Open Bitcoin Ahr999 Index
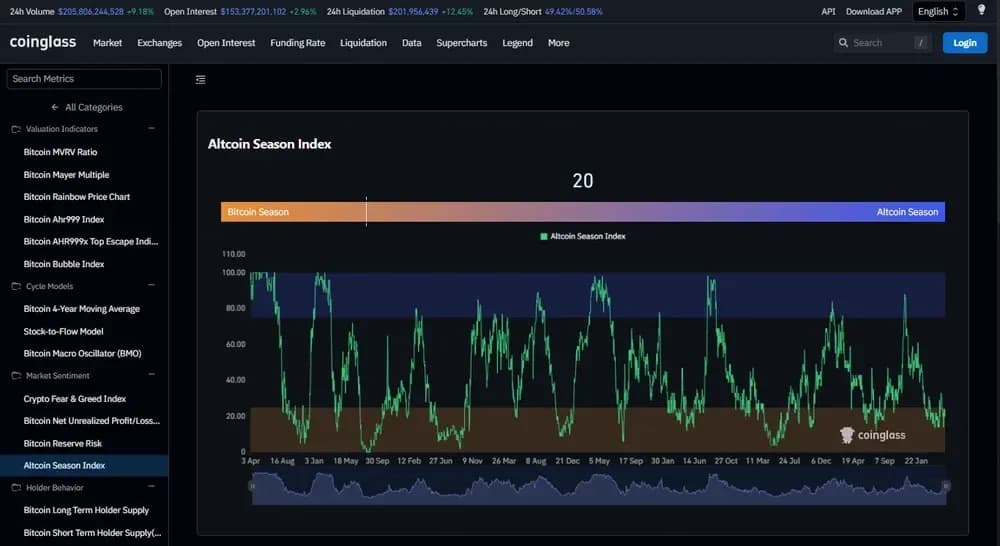Screen dimensions: 1000x546 [x=64, y=219]
